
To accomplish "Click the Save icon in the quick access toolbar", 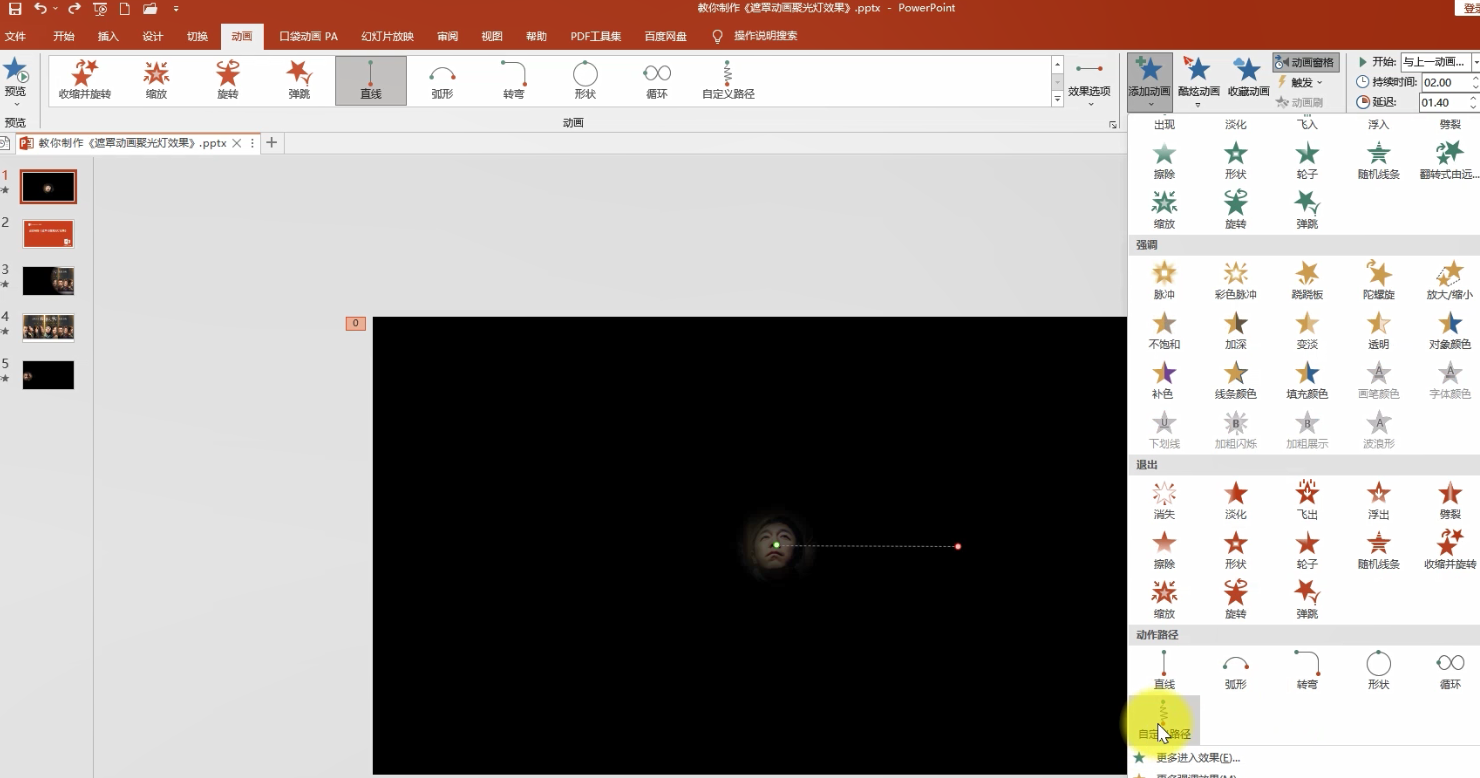I will click(x=15, y=9).
